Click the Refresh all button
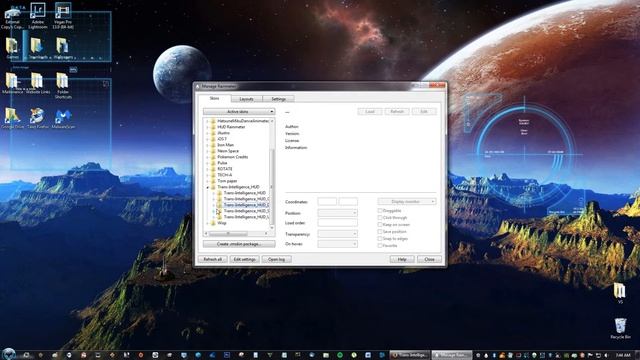 pos(213,259)
